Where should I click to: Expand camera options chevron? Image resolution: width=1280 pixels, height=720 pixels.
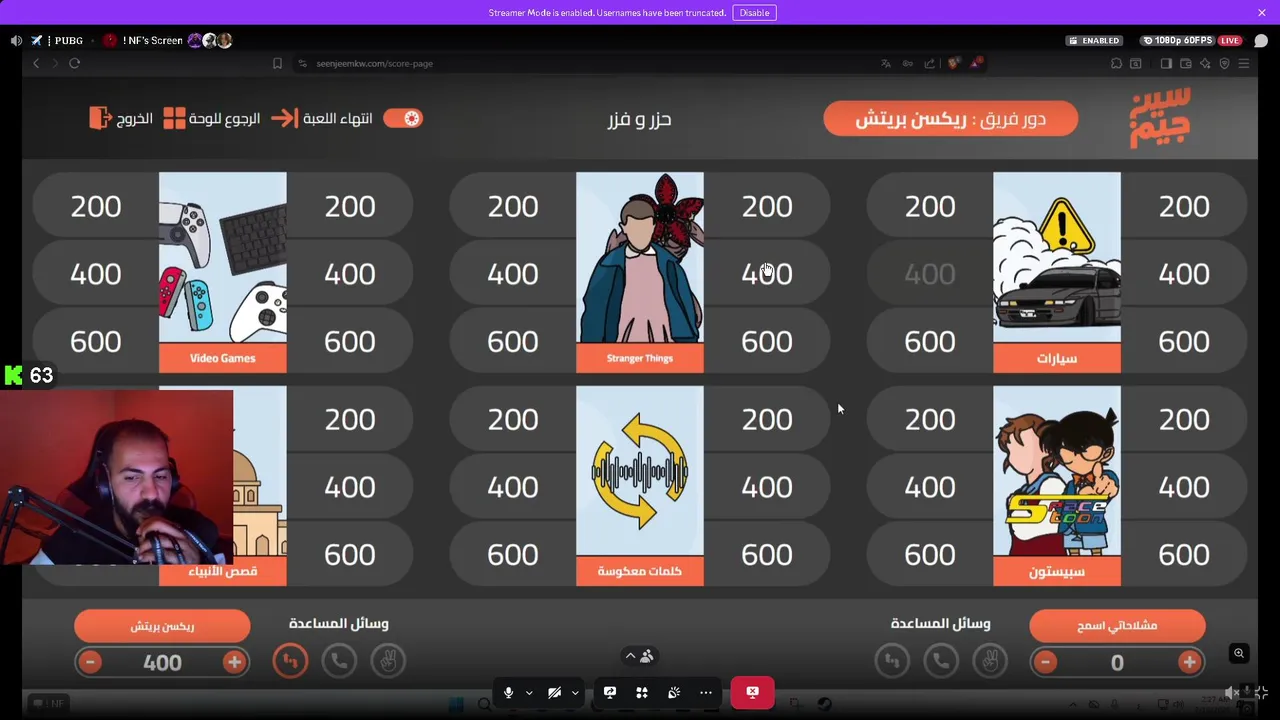(575, 692)
